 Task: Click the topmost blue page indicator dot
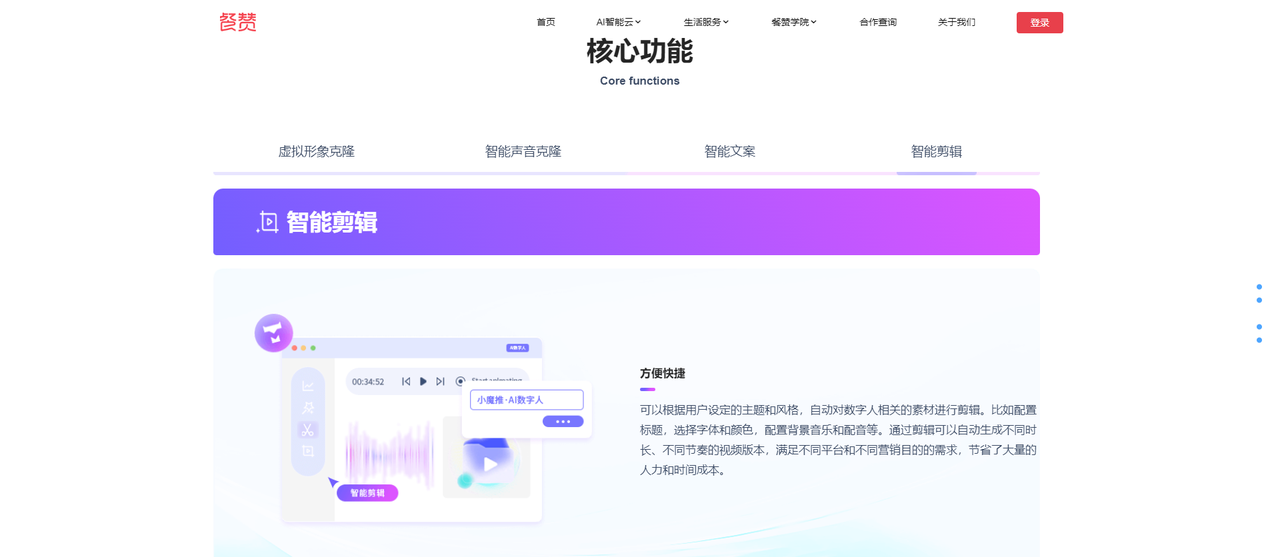(1259, 287)
